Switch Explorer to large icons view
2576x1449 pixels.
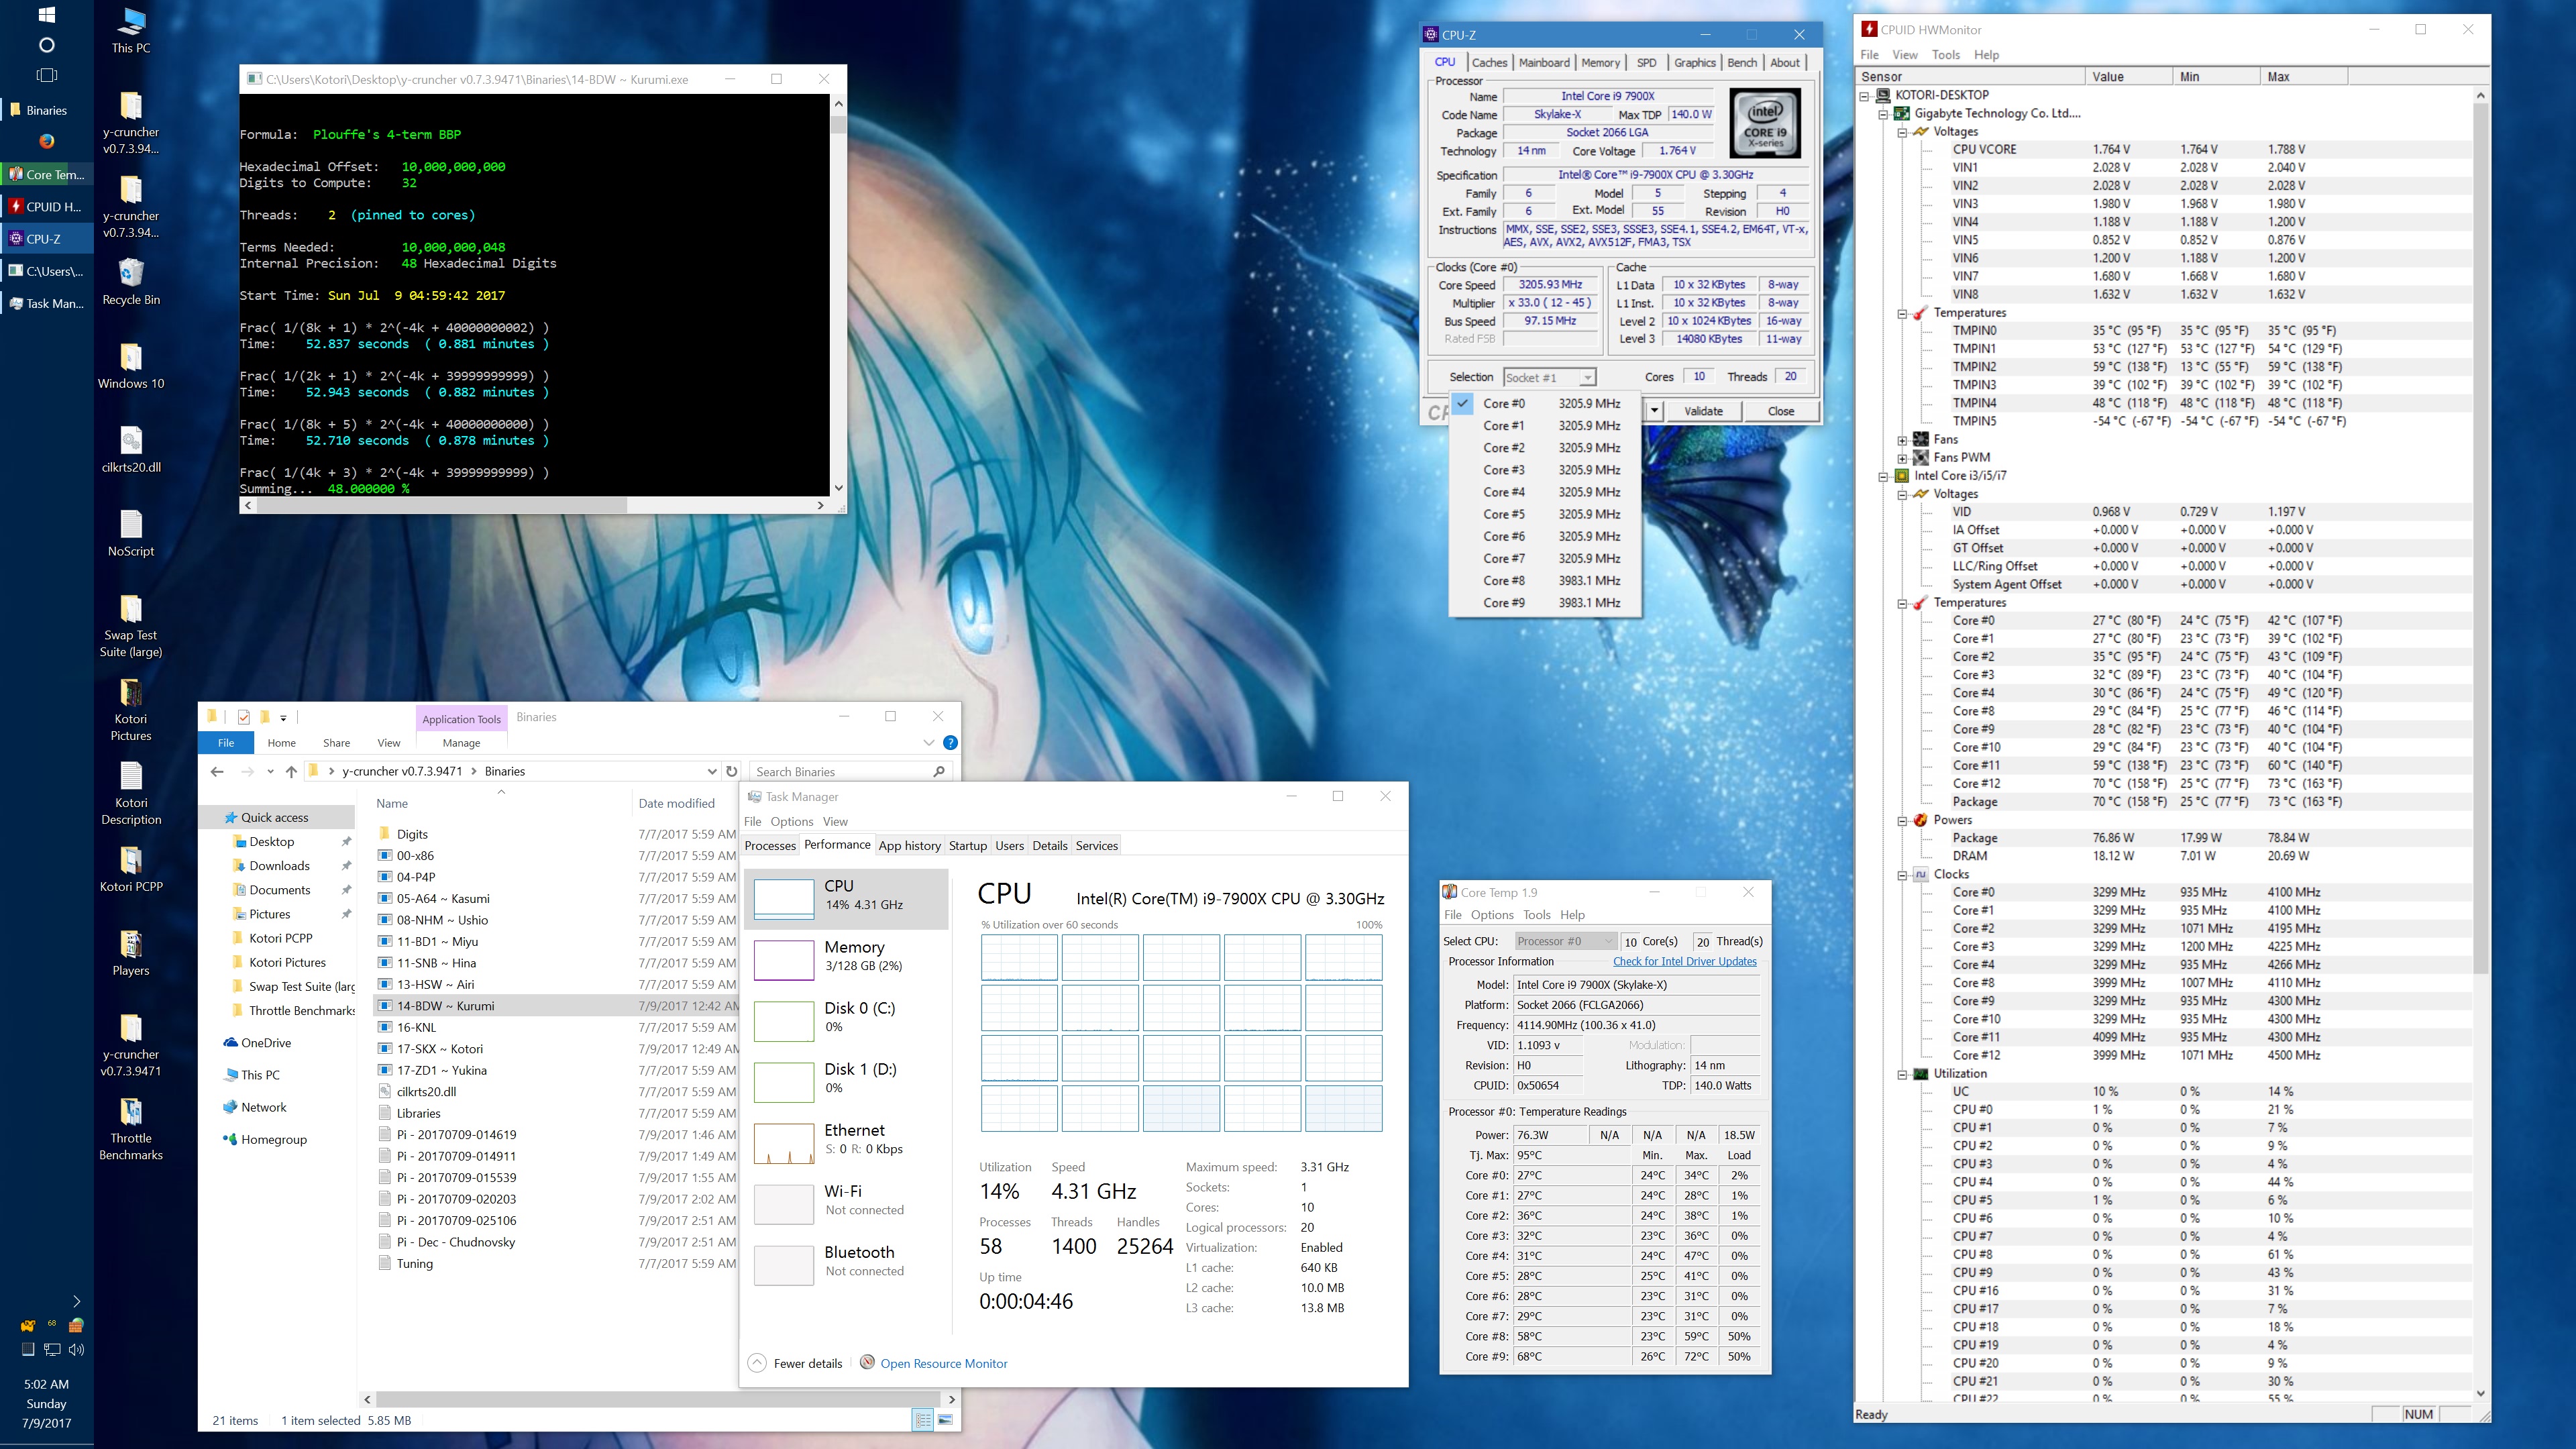945,1420
